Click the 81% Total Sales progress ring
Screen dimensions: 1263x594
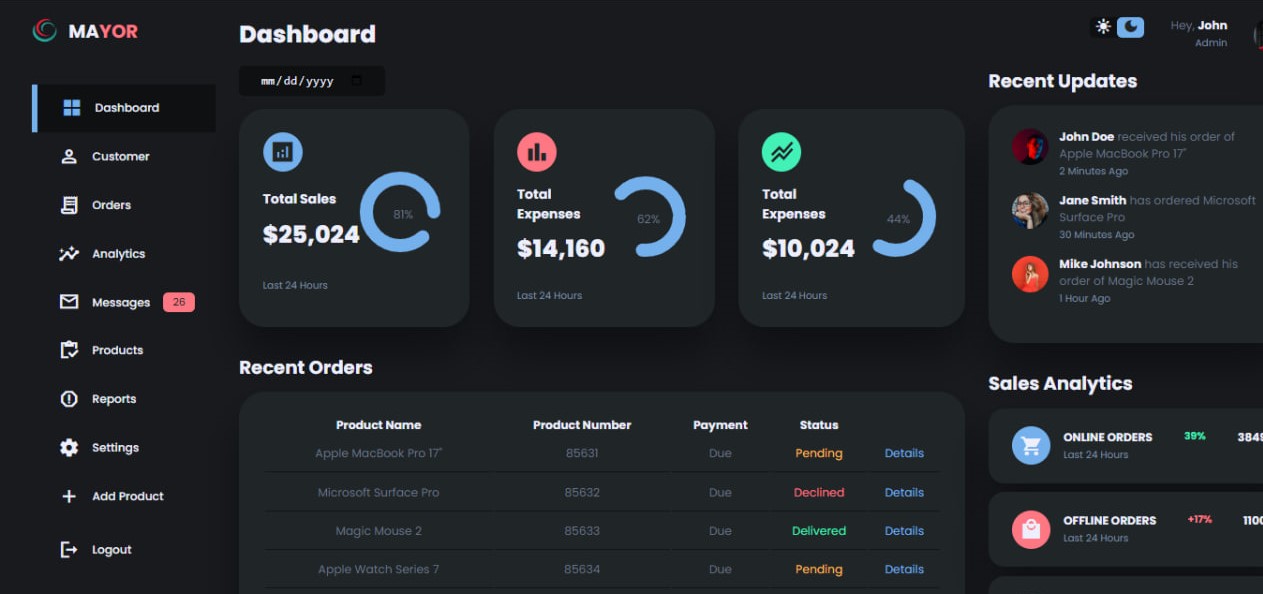tap(400, 212)
